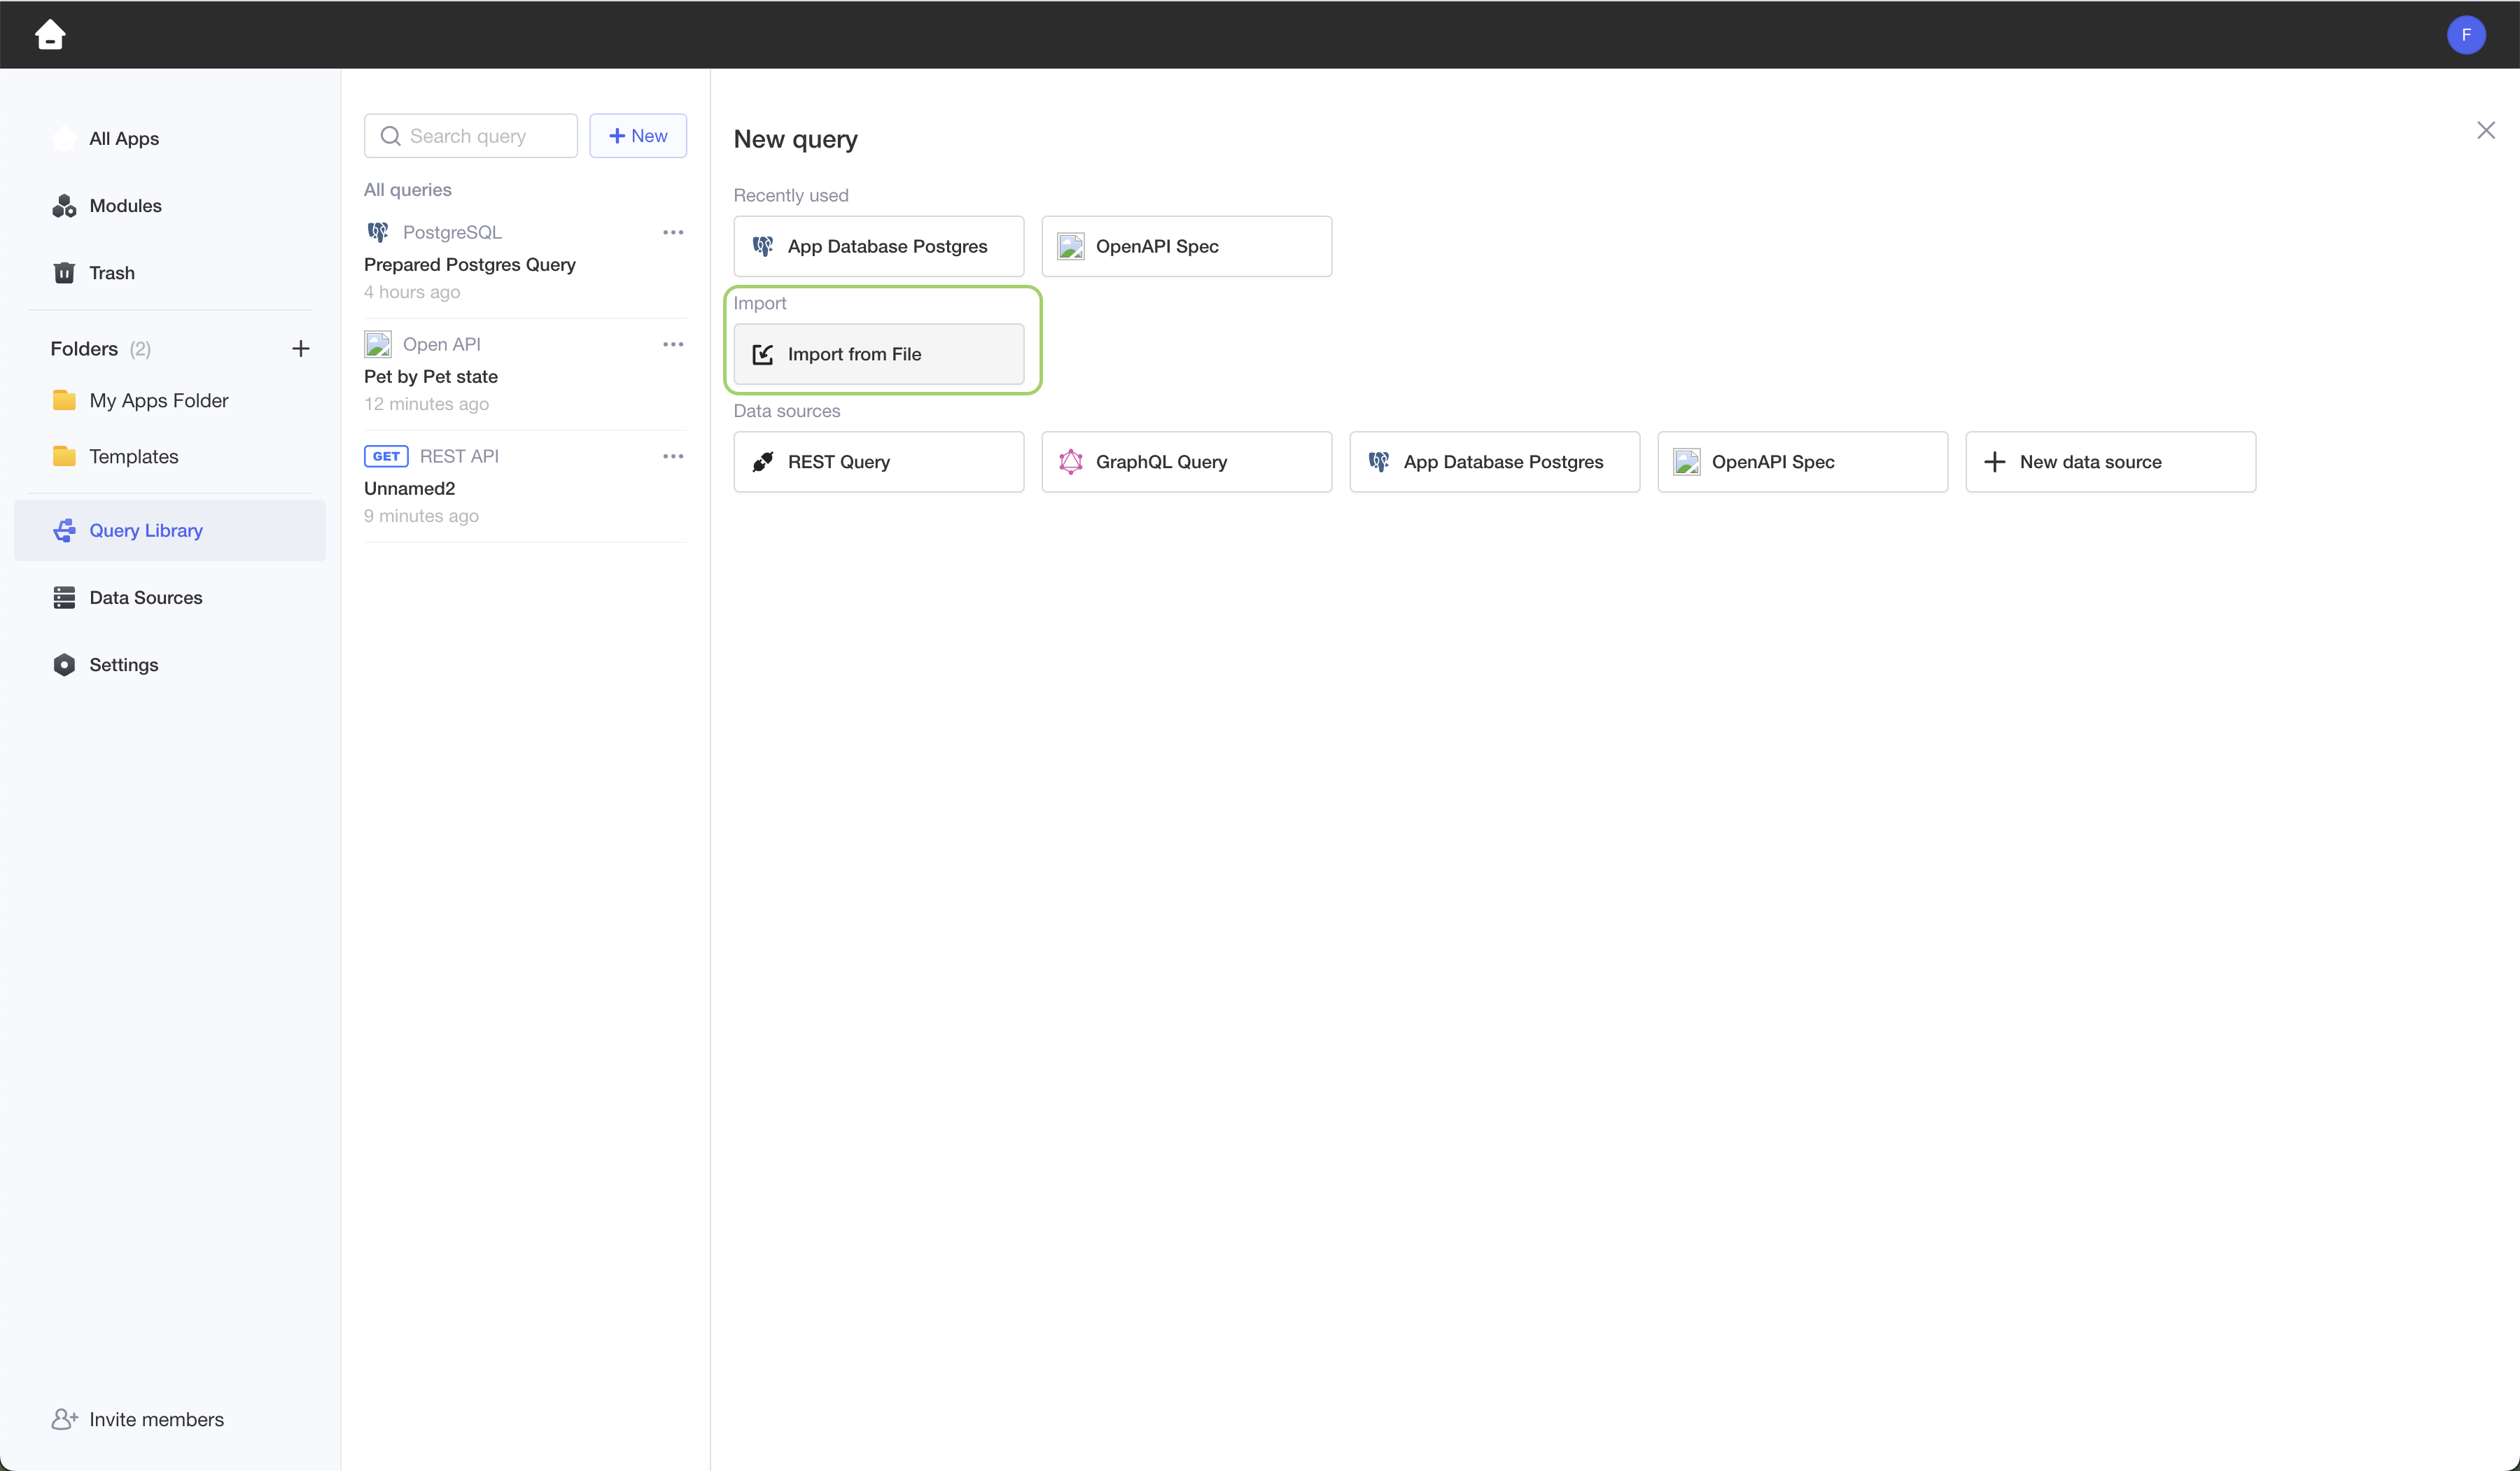This screenshot has height=1471, width=2520.
Task: Pick recently used OpenAPI Spec
Action: [1186, 246]
